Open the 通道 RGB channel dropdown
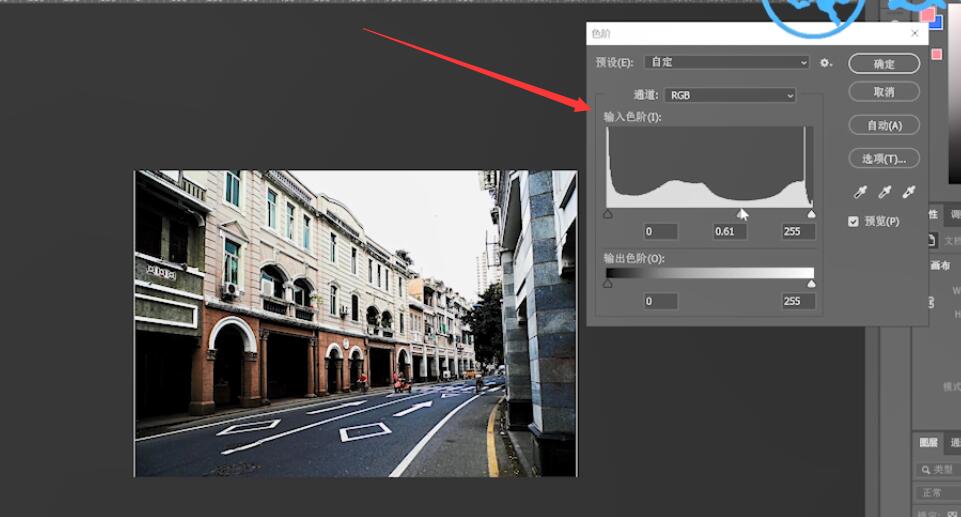This screenshot has height=517, width=961. coord(730,95)
